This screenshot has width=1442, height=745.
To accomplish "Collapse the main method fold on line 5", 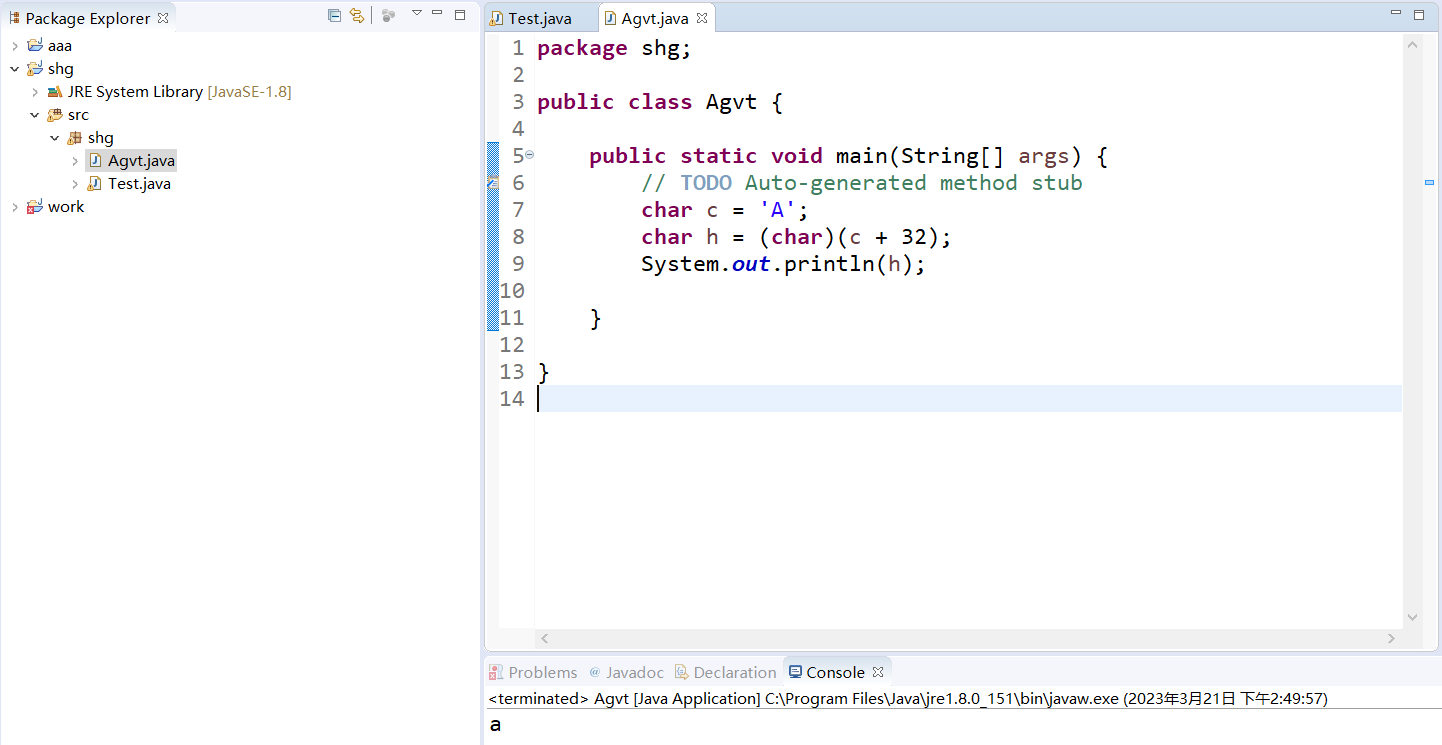I will click(529, 155).
